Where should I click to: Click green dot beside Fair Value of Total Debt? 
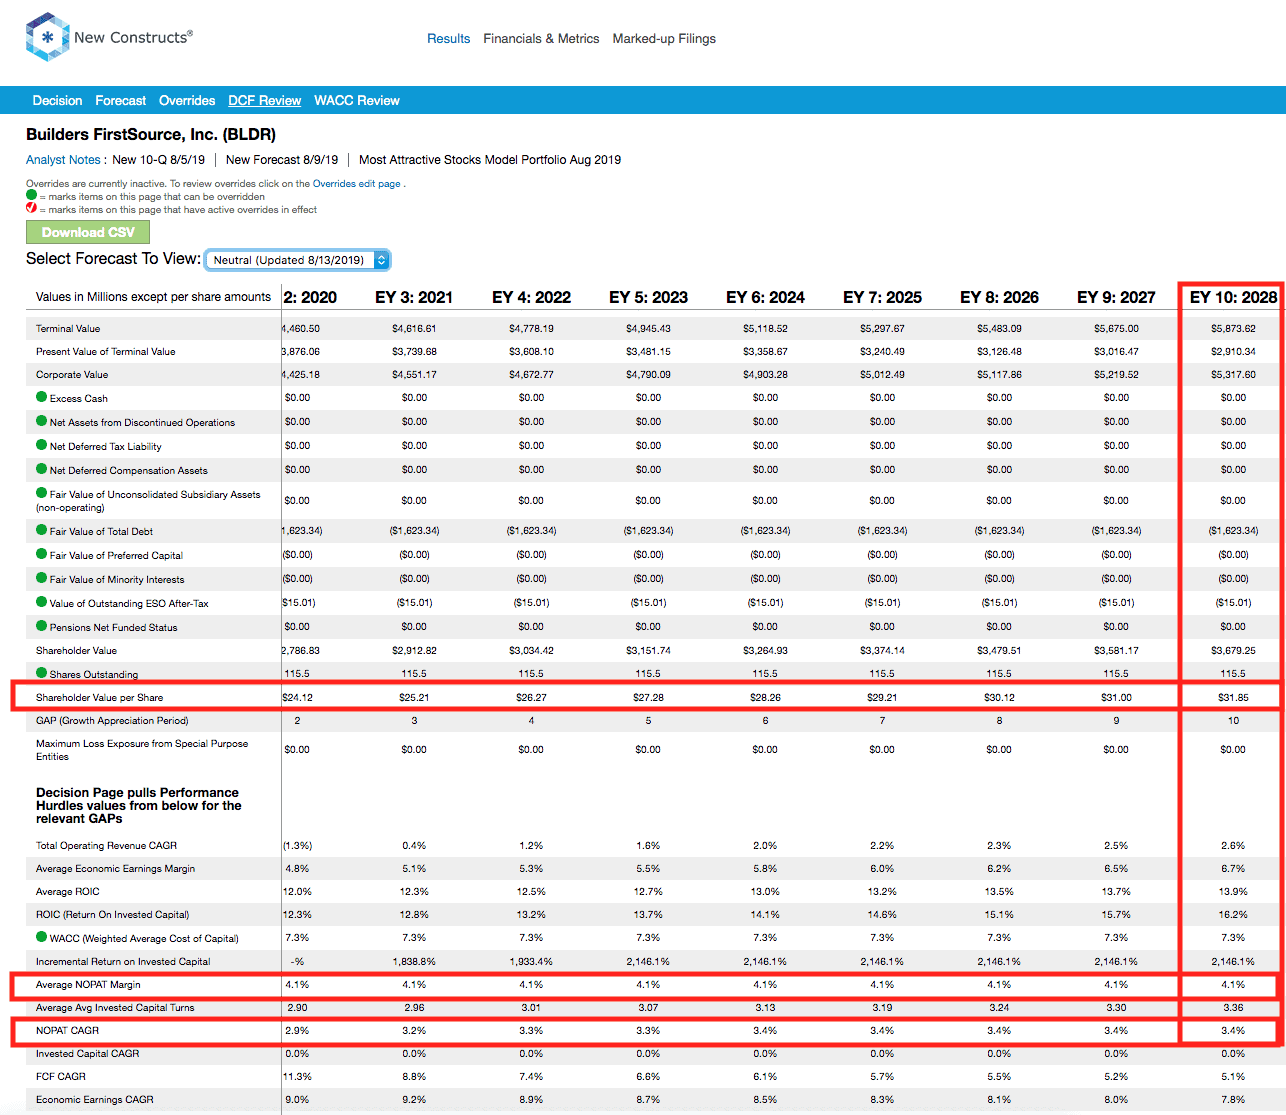[42, 530]
